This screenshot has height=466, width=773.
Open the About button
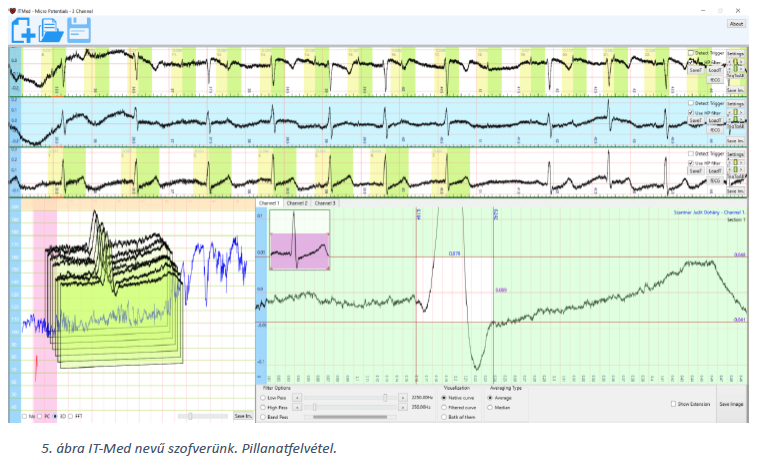(x=736, y=23)
